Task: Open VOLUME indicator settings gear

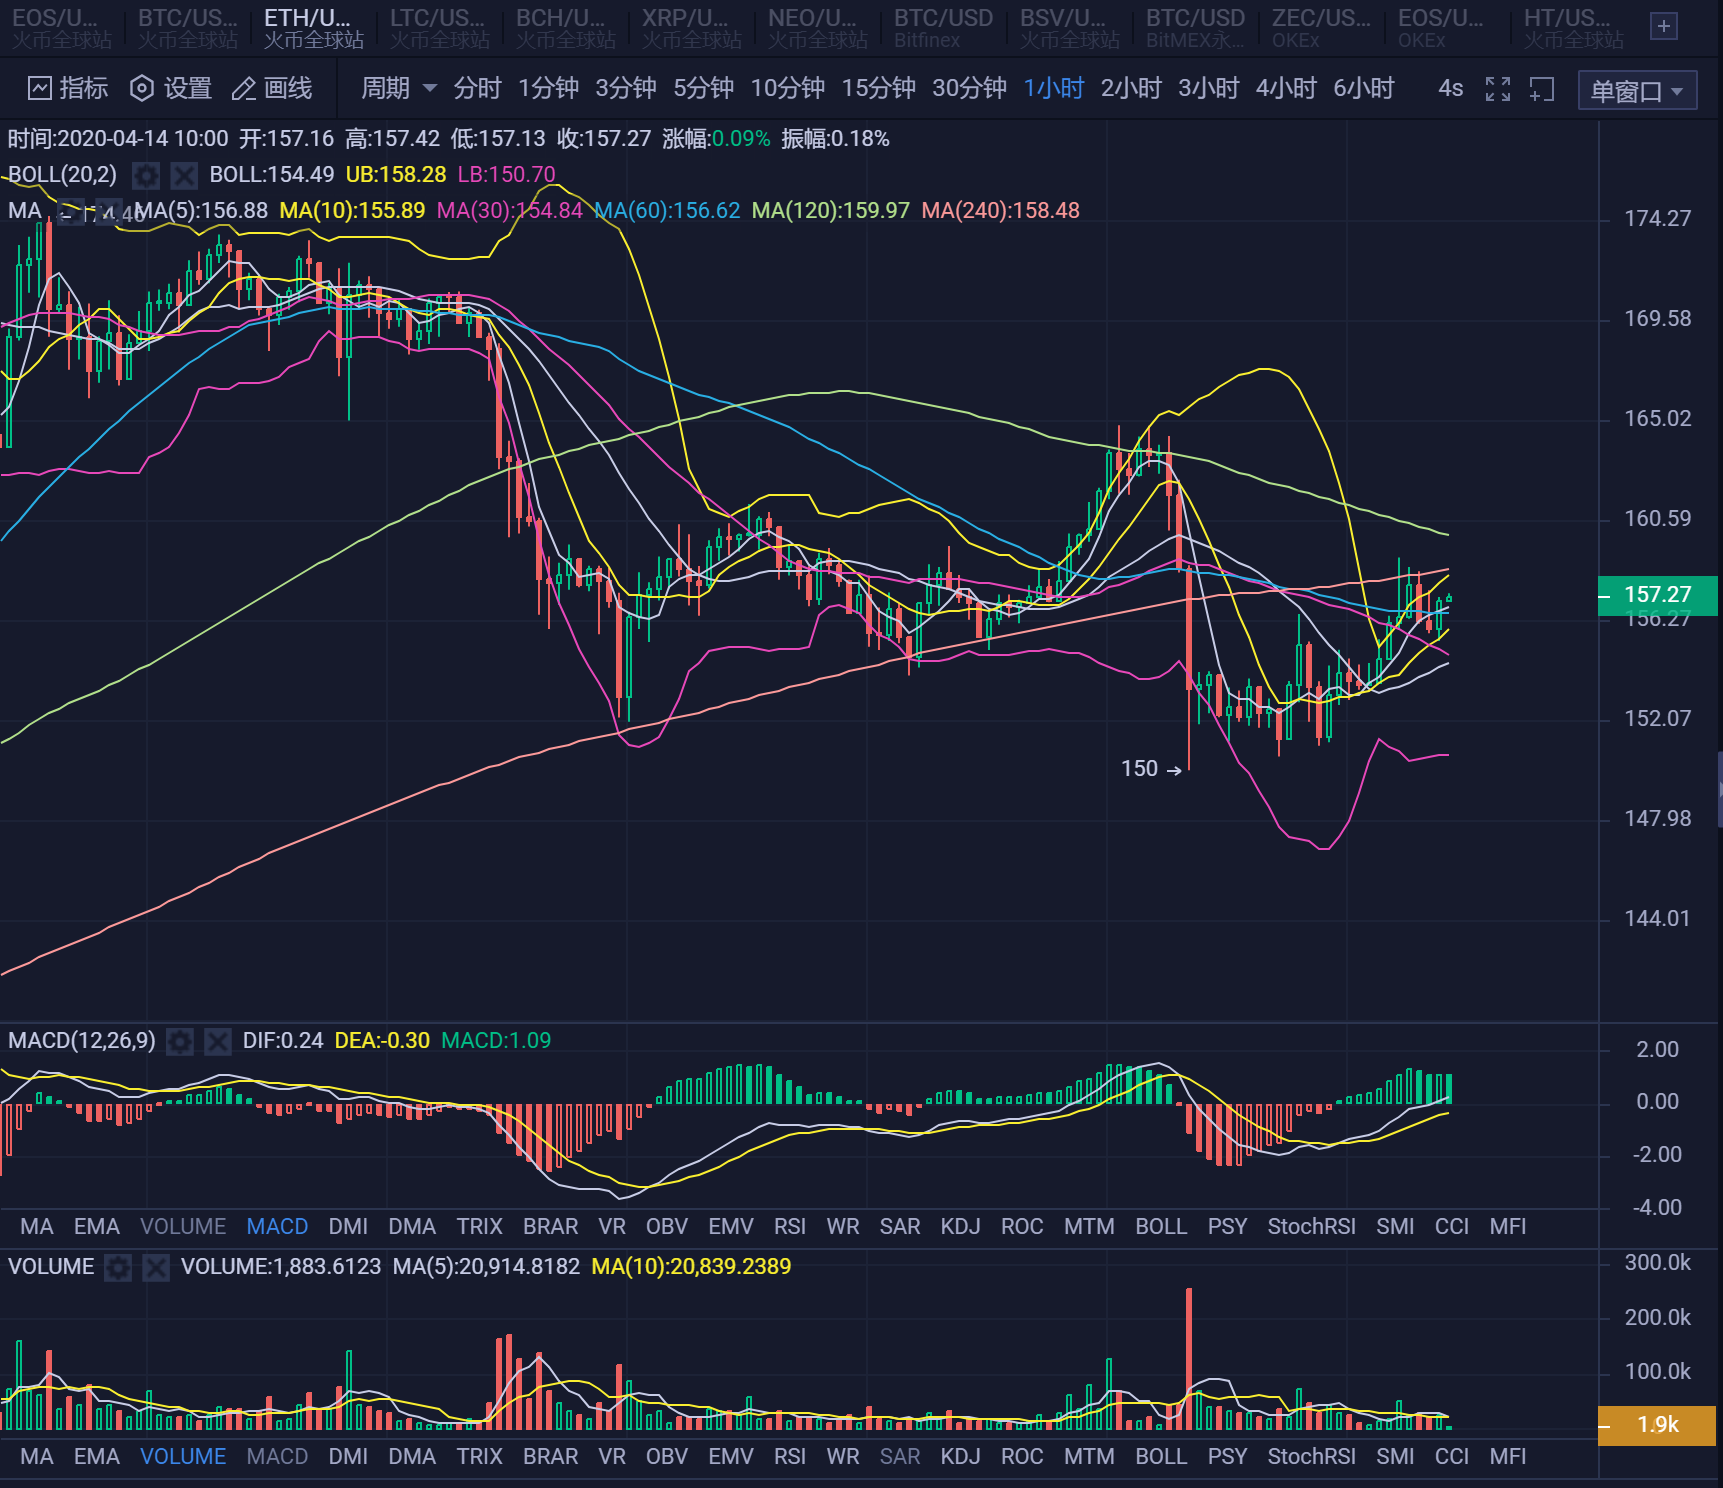Action: (x=119, y=1266)
